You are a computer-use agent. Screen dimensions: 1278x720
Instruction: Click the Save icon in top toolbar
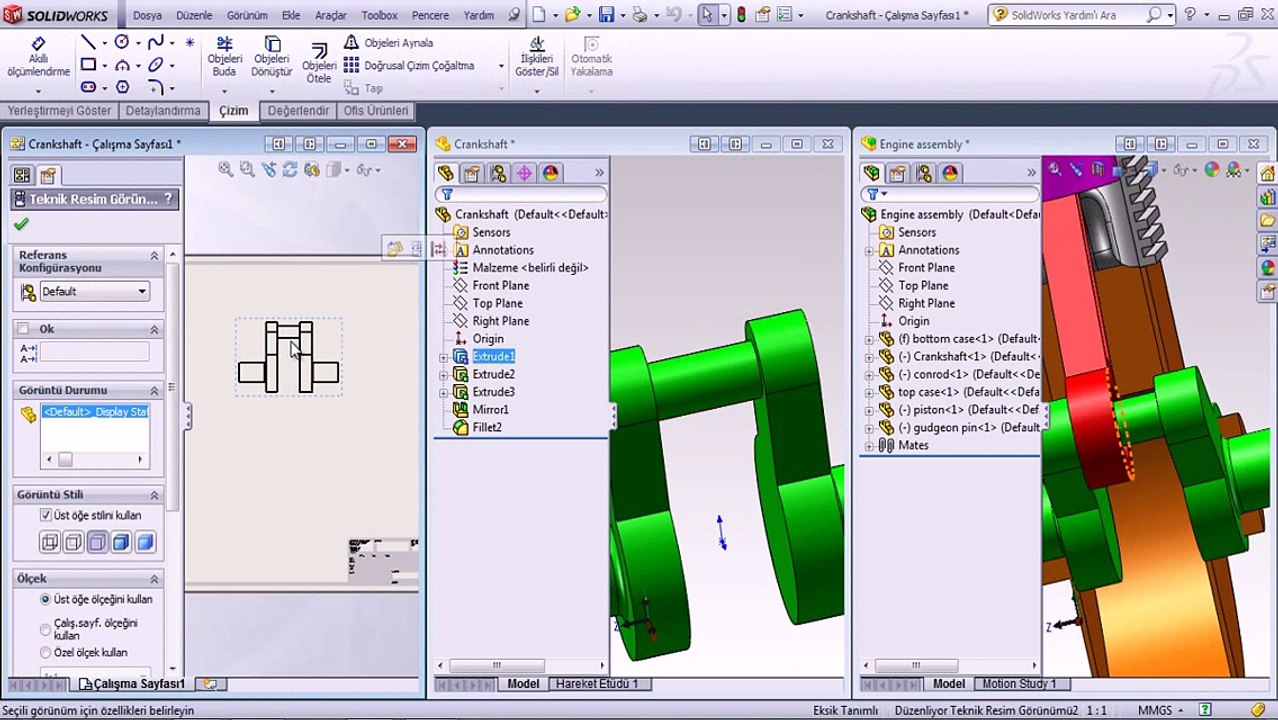tap(606, 15)
